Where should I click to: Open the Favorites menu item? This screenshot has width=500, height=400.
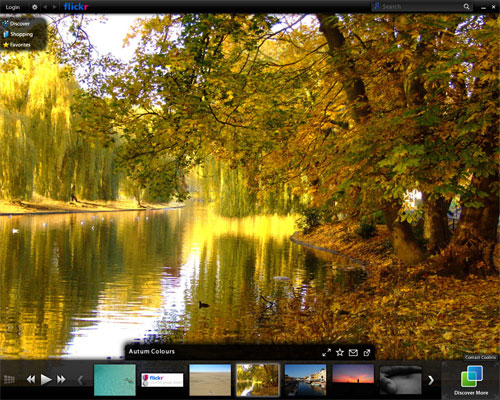(17, 45)
